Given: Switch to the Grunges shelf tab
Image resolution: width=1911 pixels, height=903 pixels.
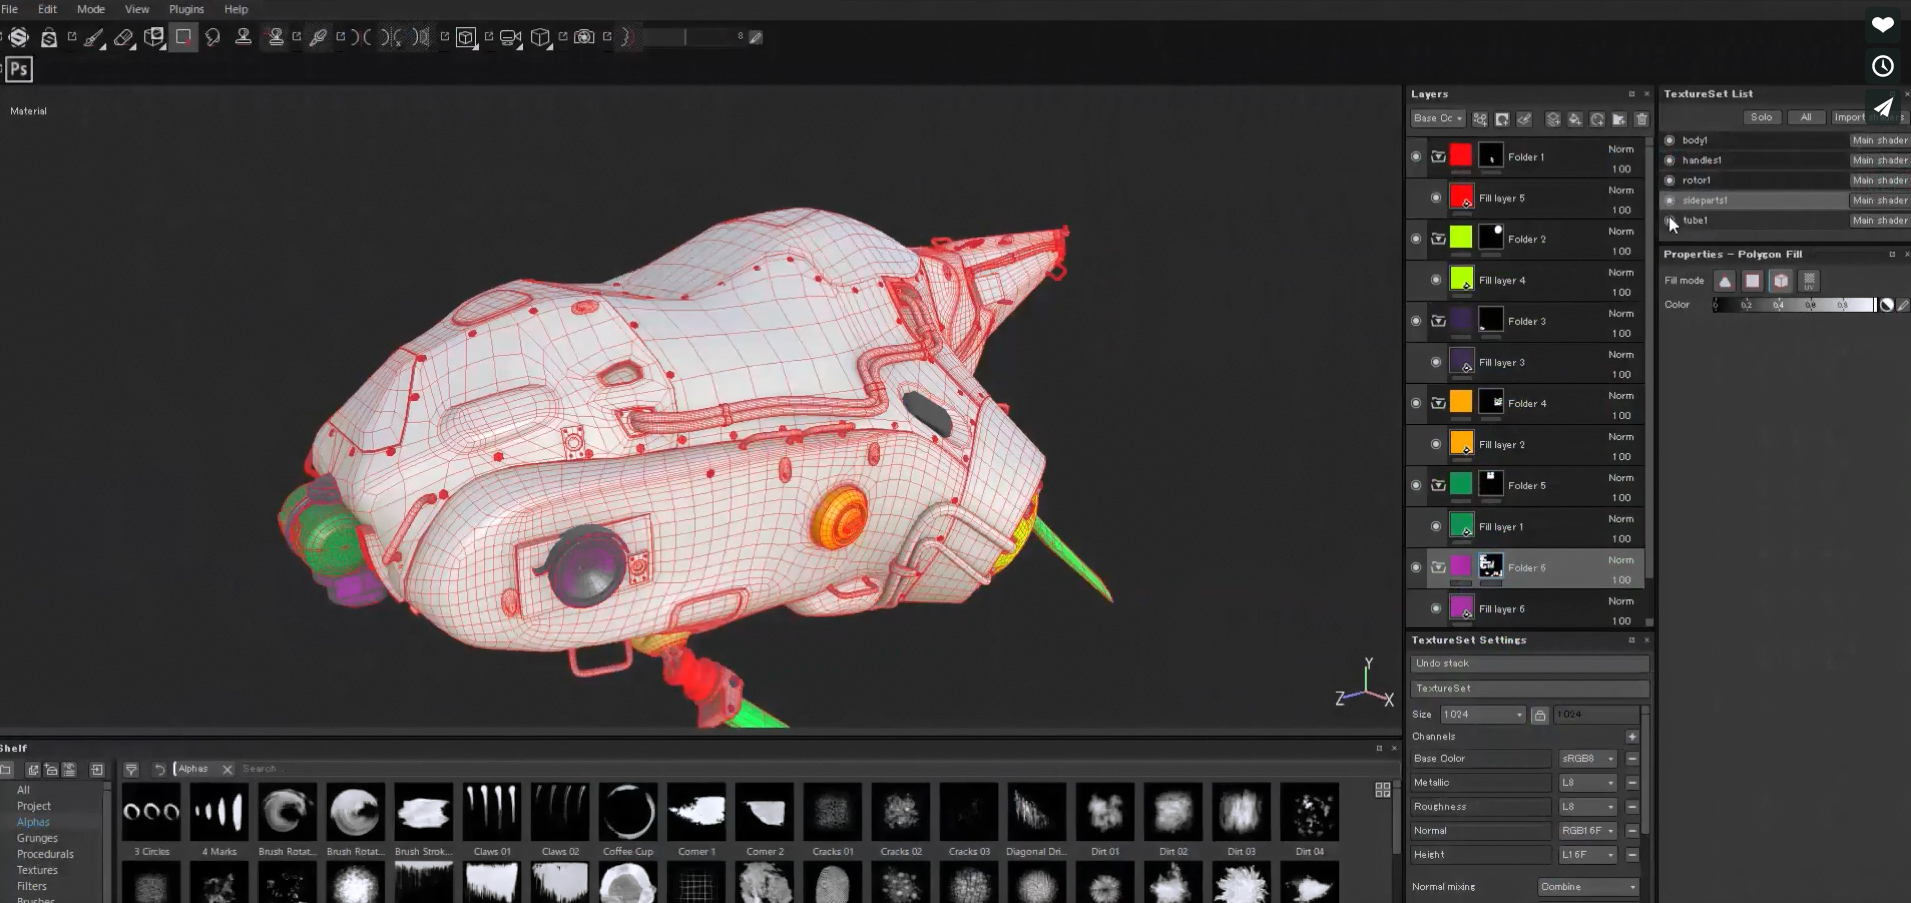Looking at the screenshot, I should 37,838.
